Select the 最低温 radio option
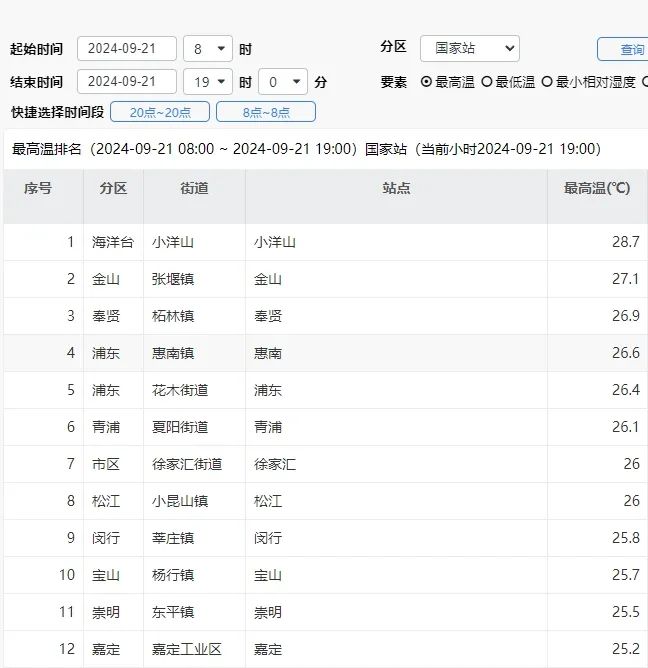The height and width of the screenshot is (668, 648). (487, 82)
